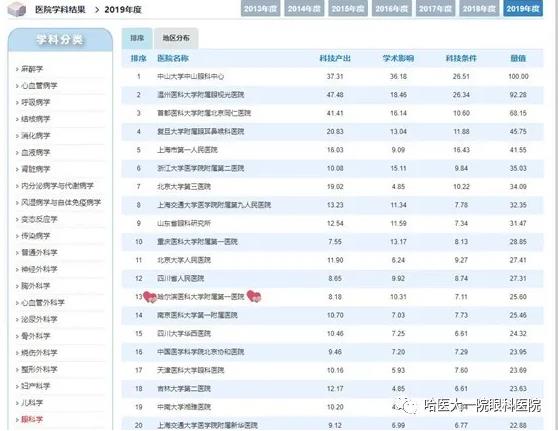
Task: Switch to the 排序 ranking tab
Action: (x=137, y=38)
